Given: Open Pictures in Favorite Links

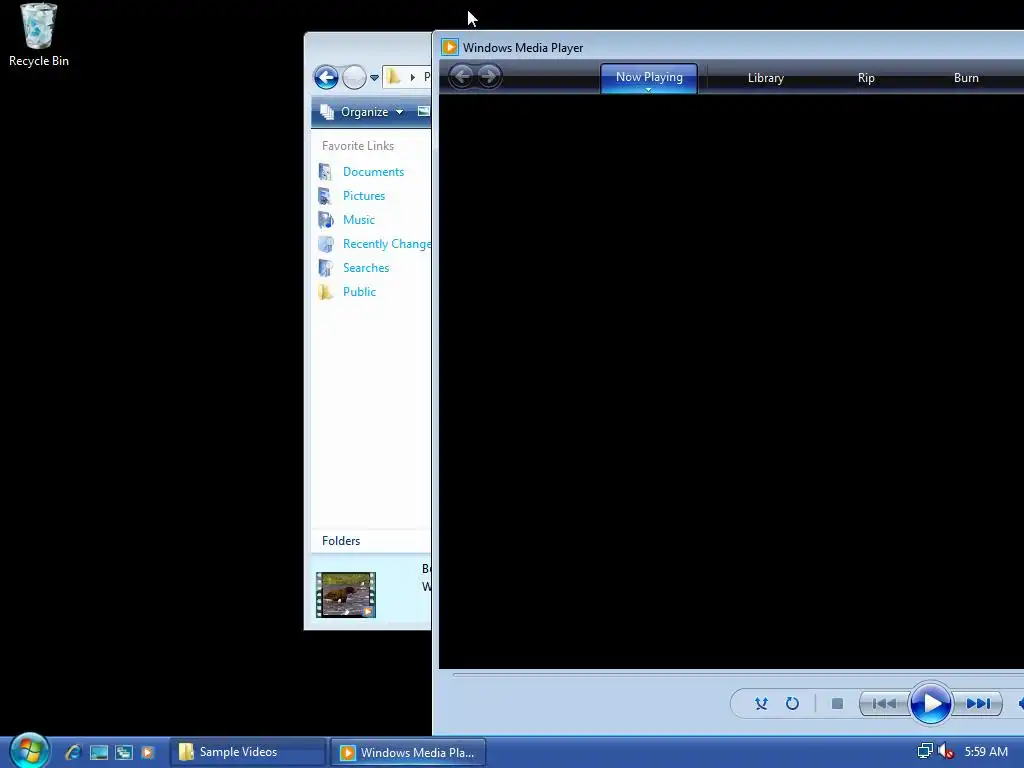Looking at the screenshot, I should tap(364, 196).
